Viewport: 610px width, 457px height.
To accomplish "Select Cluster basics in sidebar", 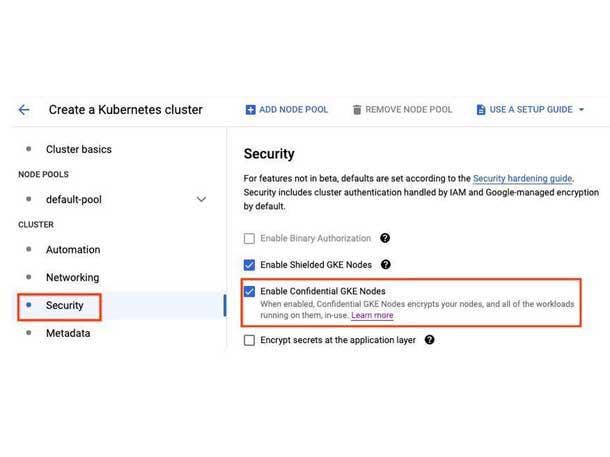I will [x=78, y=150].
